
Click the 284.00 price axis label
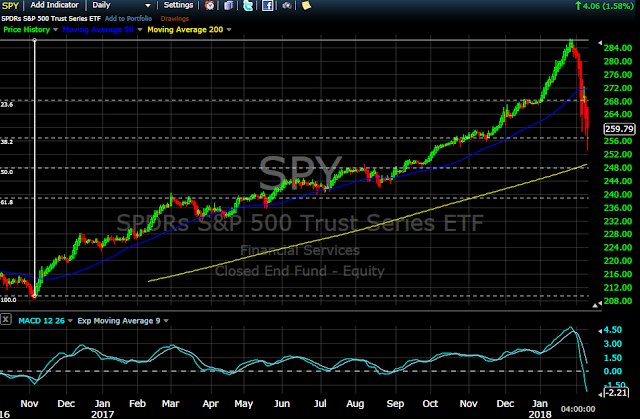pos(618,48)
